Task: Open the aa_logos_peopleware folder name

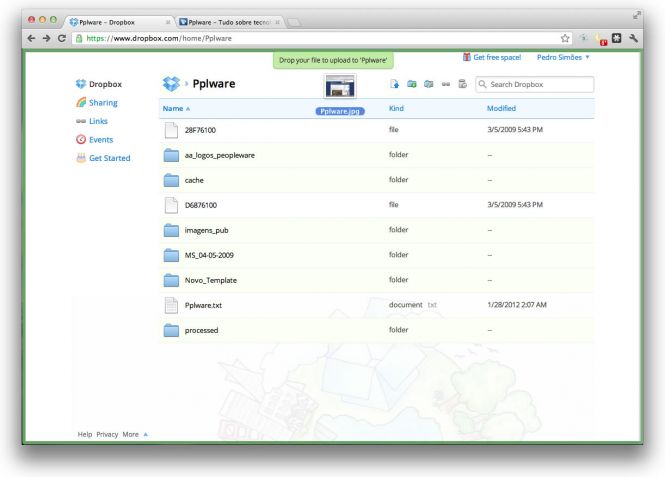Action: (x=220, y=155)
